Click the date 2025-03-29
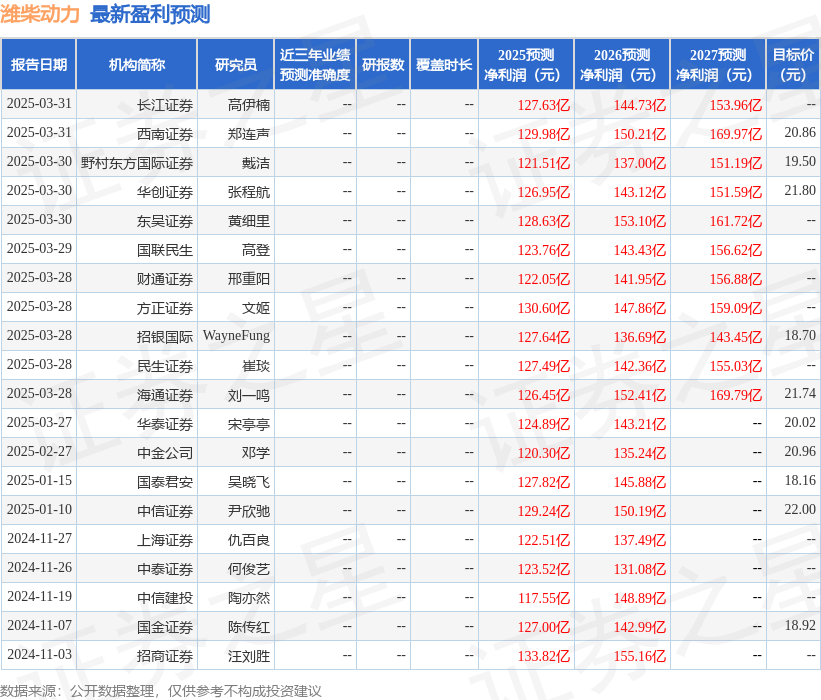821x700 pixels. tap(39, 248)
